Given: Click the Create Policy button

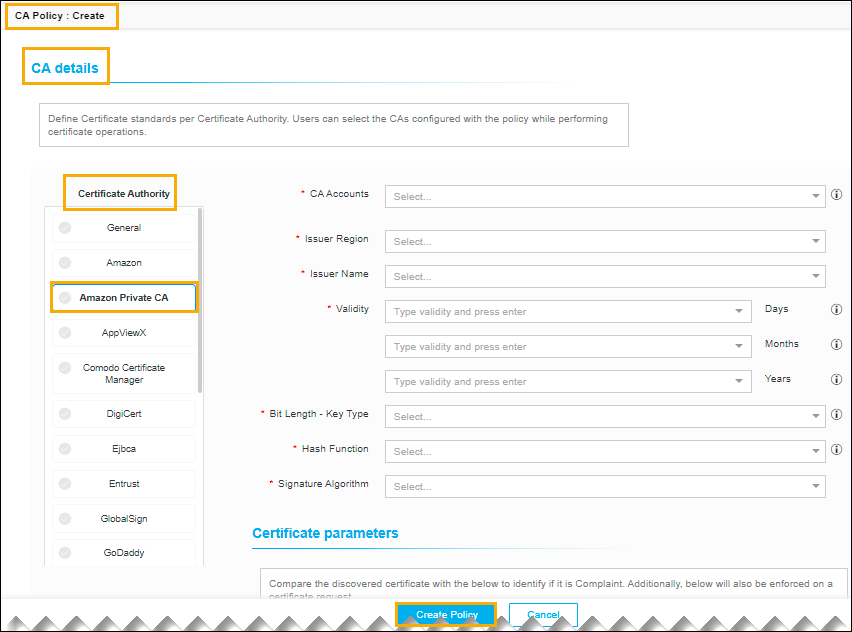Looking at the screenshot, I should click(447, 615).
